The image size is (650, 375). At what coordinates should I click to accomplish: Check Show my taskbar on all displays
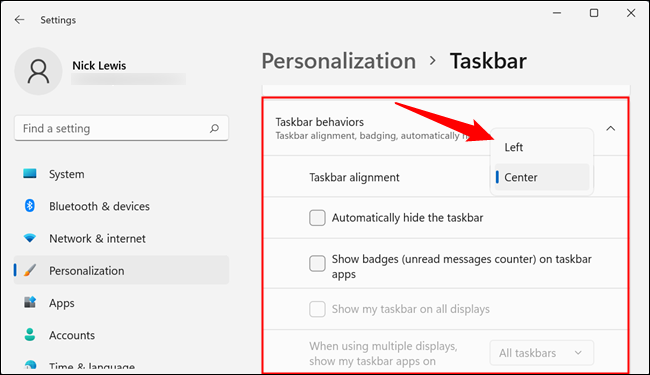(x=317, y=309)
